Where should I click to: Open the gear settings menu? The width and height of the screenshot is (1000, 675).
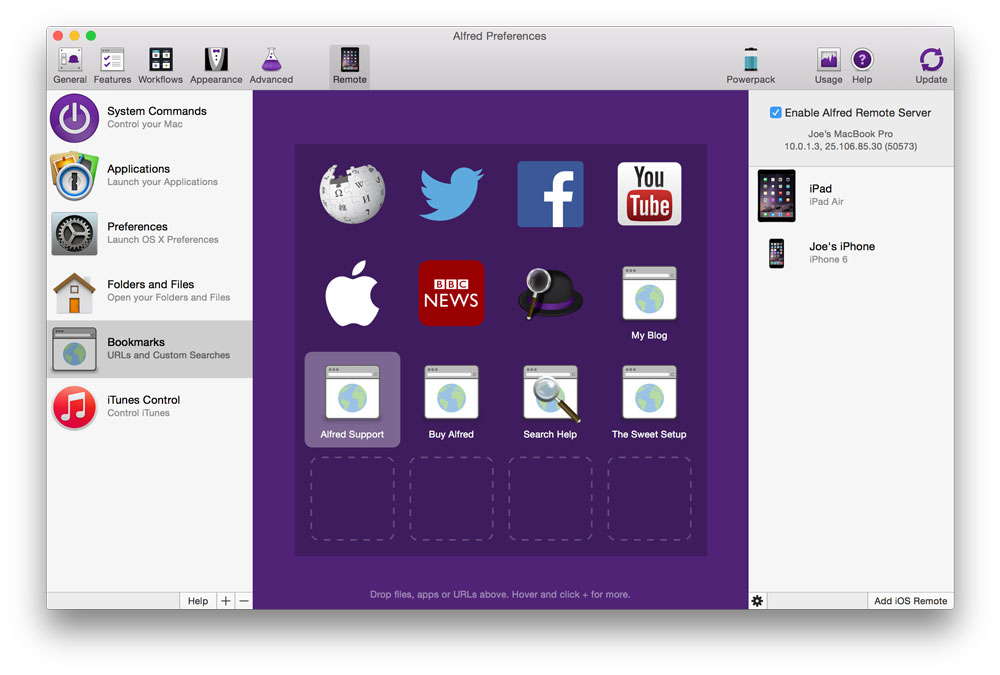point(757,600)
